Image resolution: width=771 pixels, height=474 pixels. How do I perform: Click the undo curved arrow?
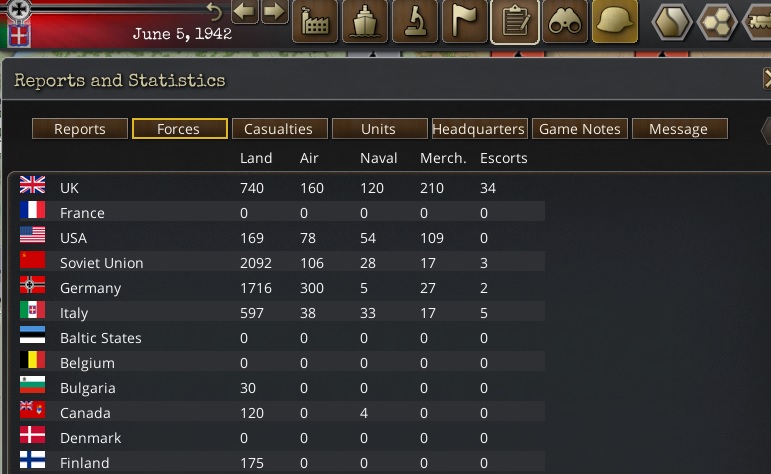coord(213,12)
